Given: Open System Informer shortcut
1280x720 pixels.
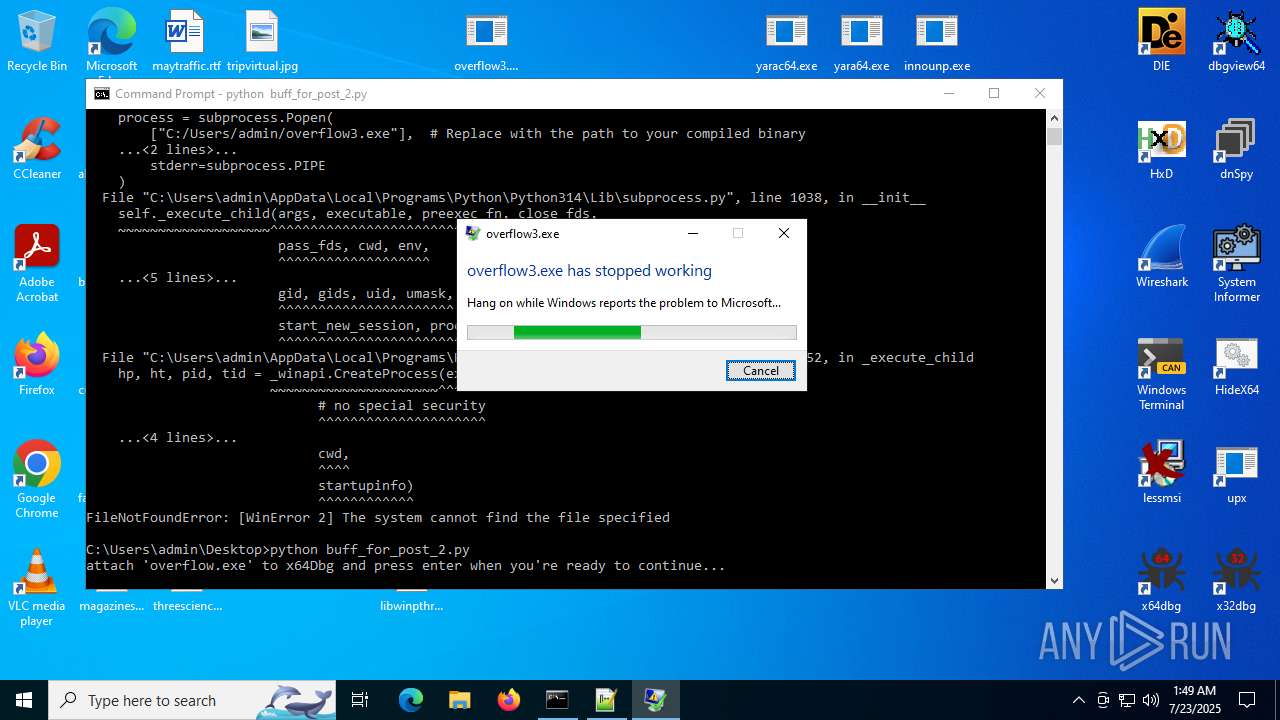Looking at the screenshot, I should coord(1236,264).
